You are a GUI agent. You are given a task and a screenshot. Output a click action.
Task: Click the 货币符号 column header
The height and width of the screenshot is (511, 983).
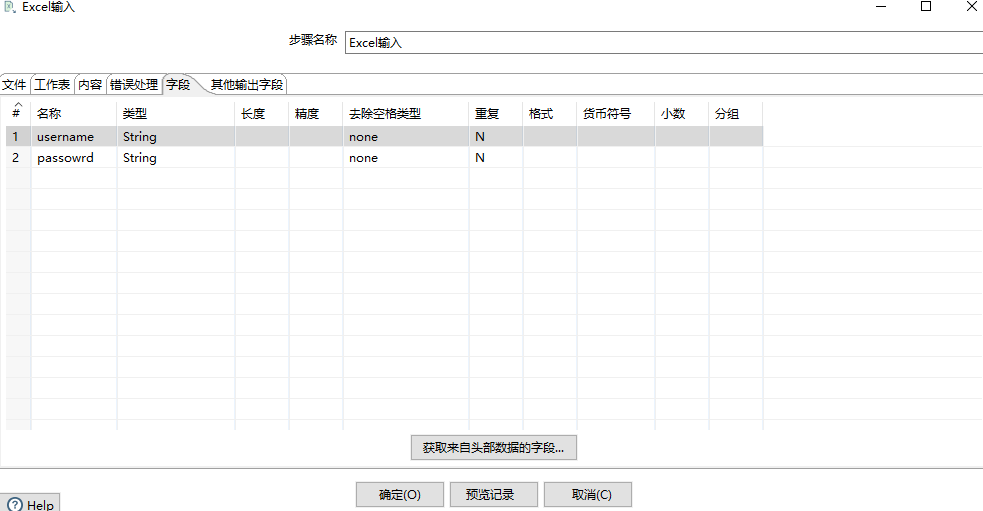pyautogui.click(x=616, y=113)
